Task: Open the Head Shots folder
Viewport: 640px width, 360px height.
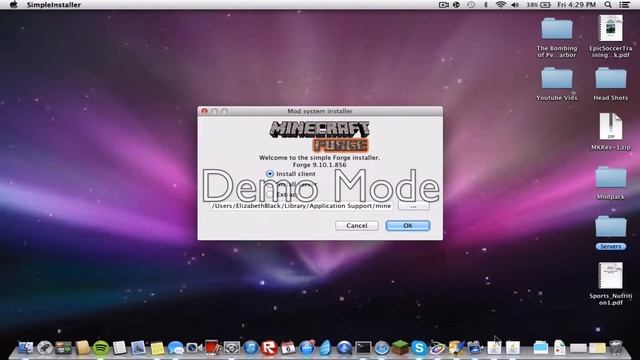Action: point(611,84)
